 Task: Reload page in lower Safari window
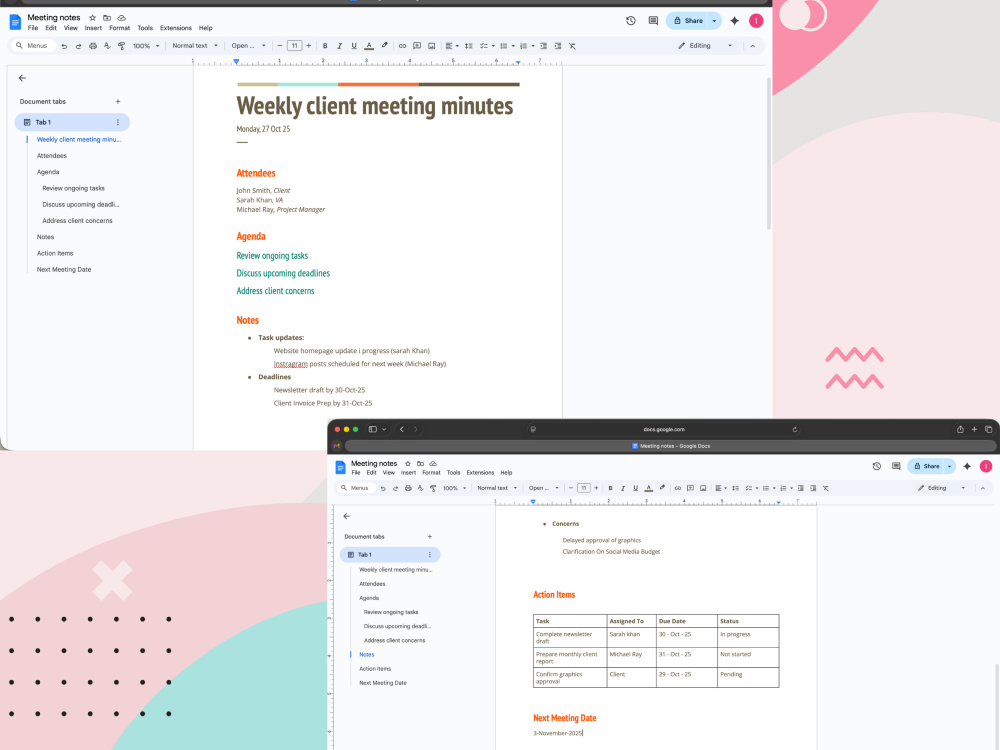click(795, 430)
